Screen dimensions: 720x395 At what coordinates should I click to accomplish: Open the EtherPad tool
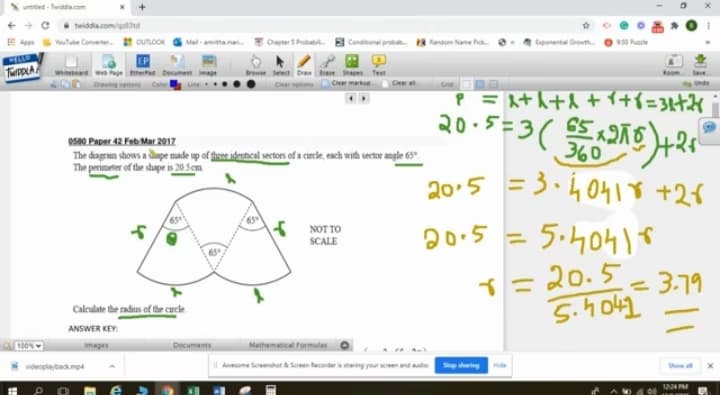point(142,65)
